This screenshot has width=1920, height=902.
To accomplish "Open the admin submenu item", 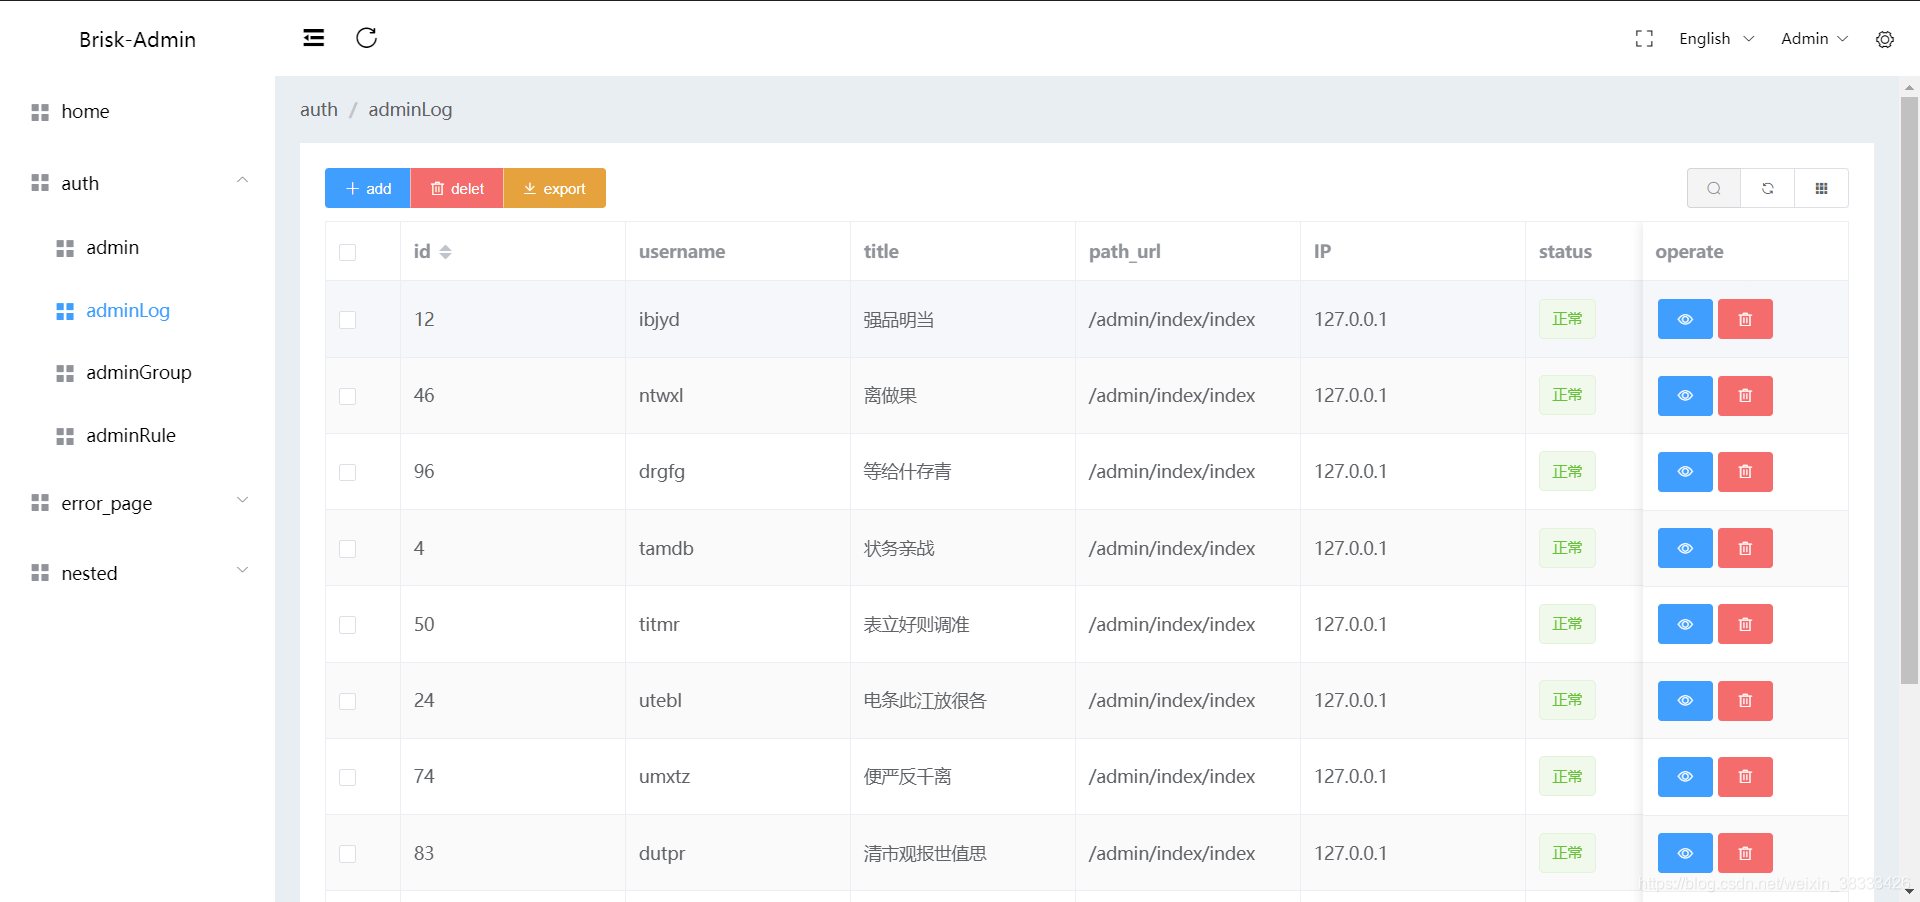I will [x=137, y=248].
